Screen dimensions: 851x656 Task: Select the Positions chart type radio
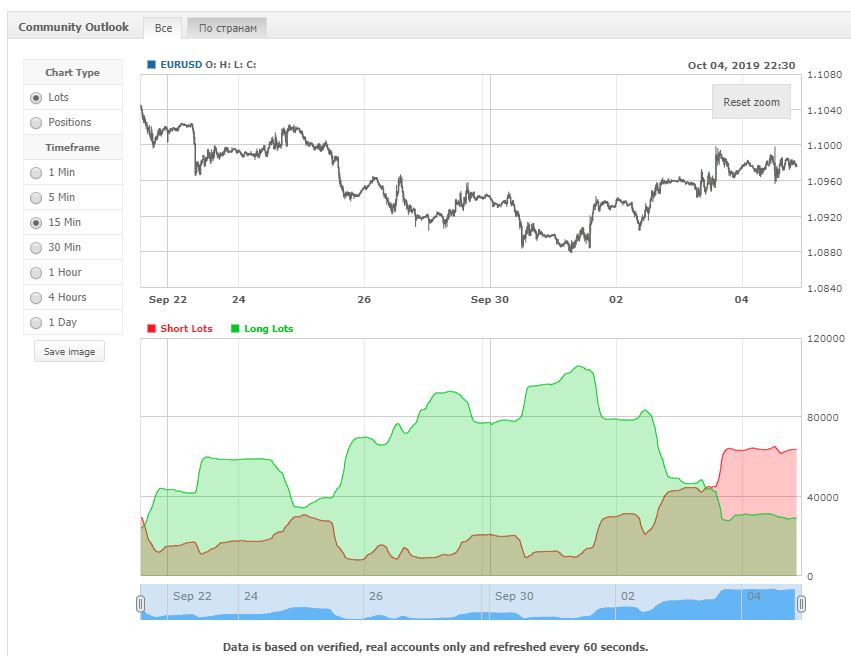[x=36, y=123]
